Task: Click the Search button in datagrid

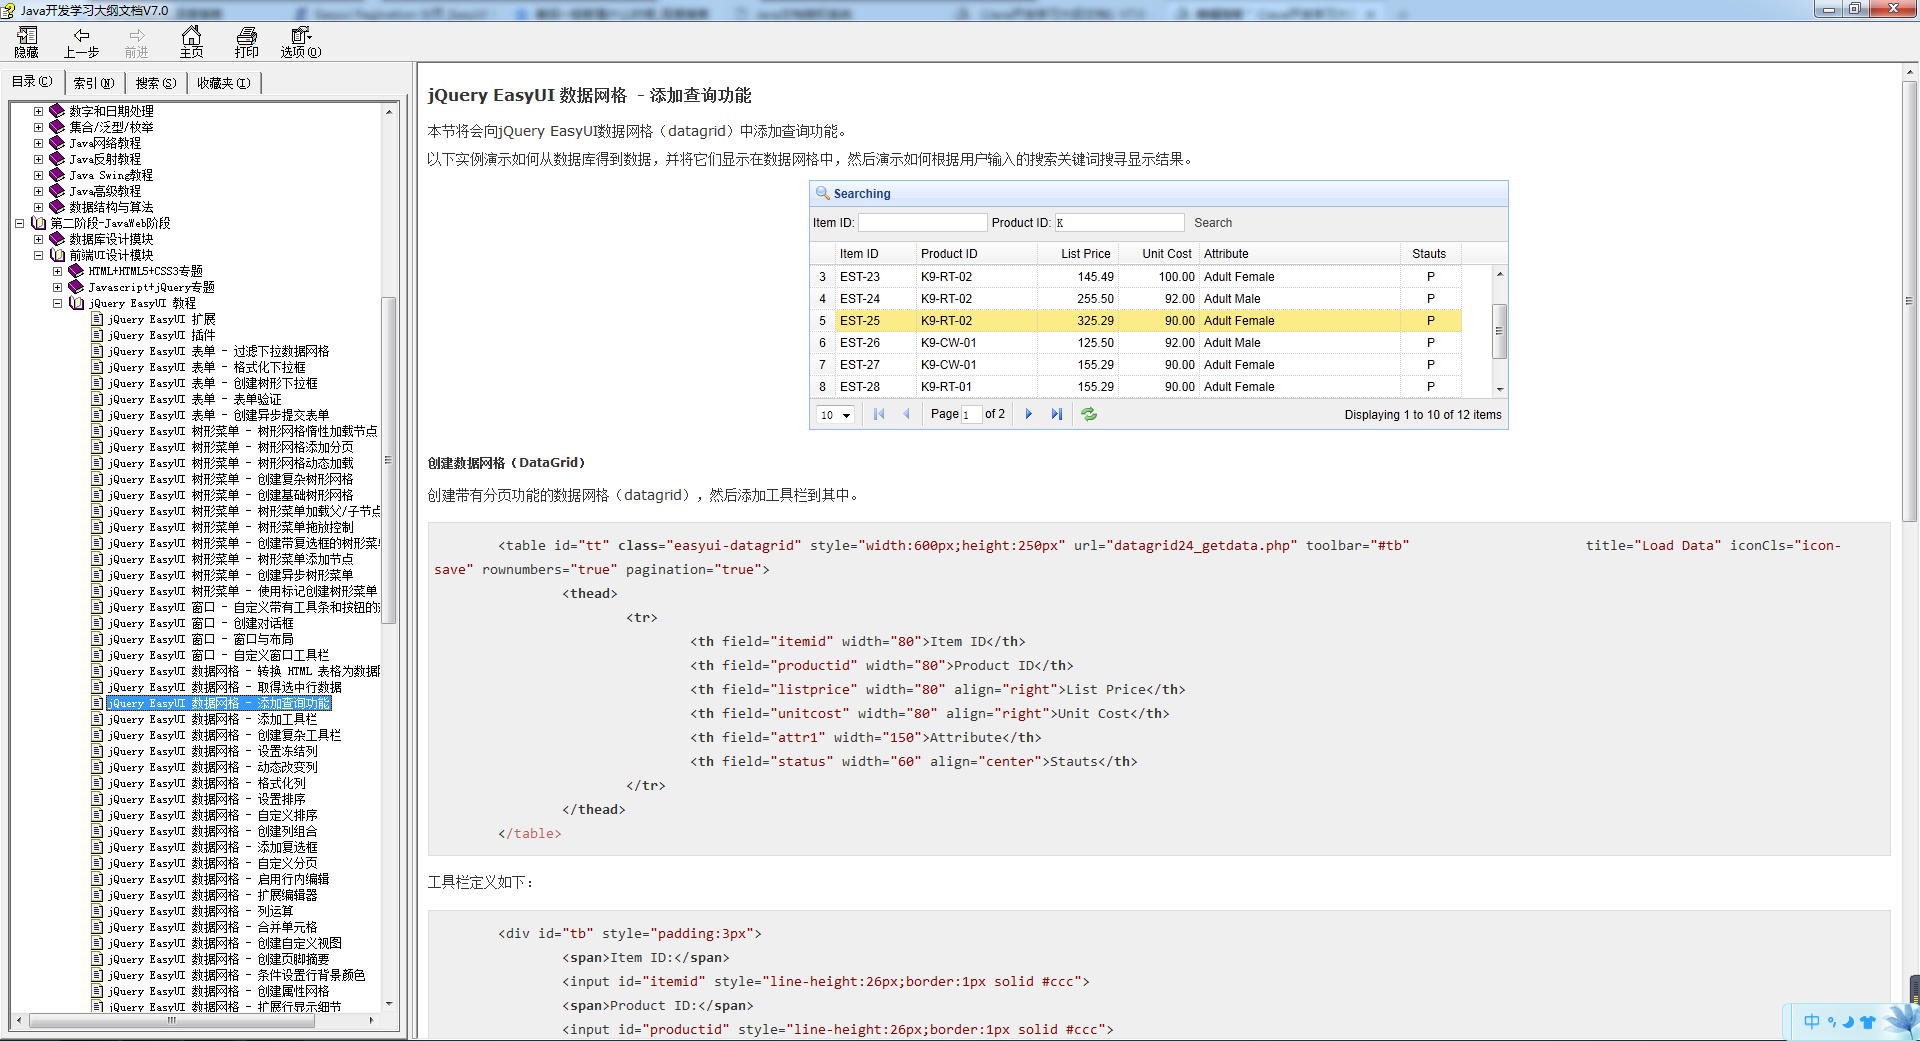Action: coord(1212,223)
